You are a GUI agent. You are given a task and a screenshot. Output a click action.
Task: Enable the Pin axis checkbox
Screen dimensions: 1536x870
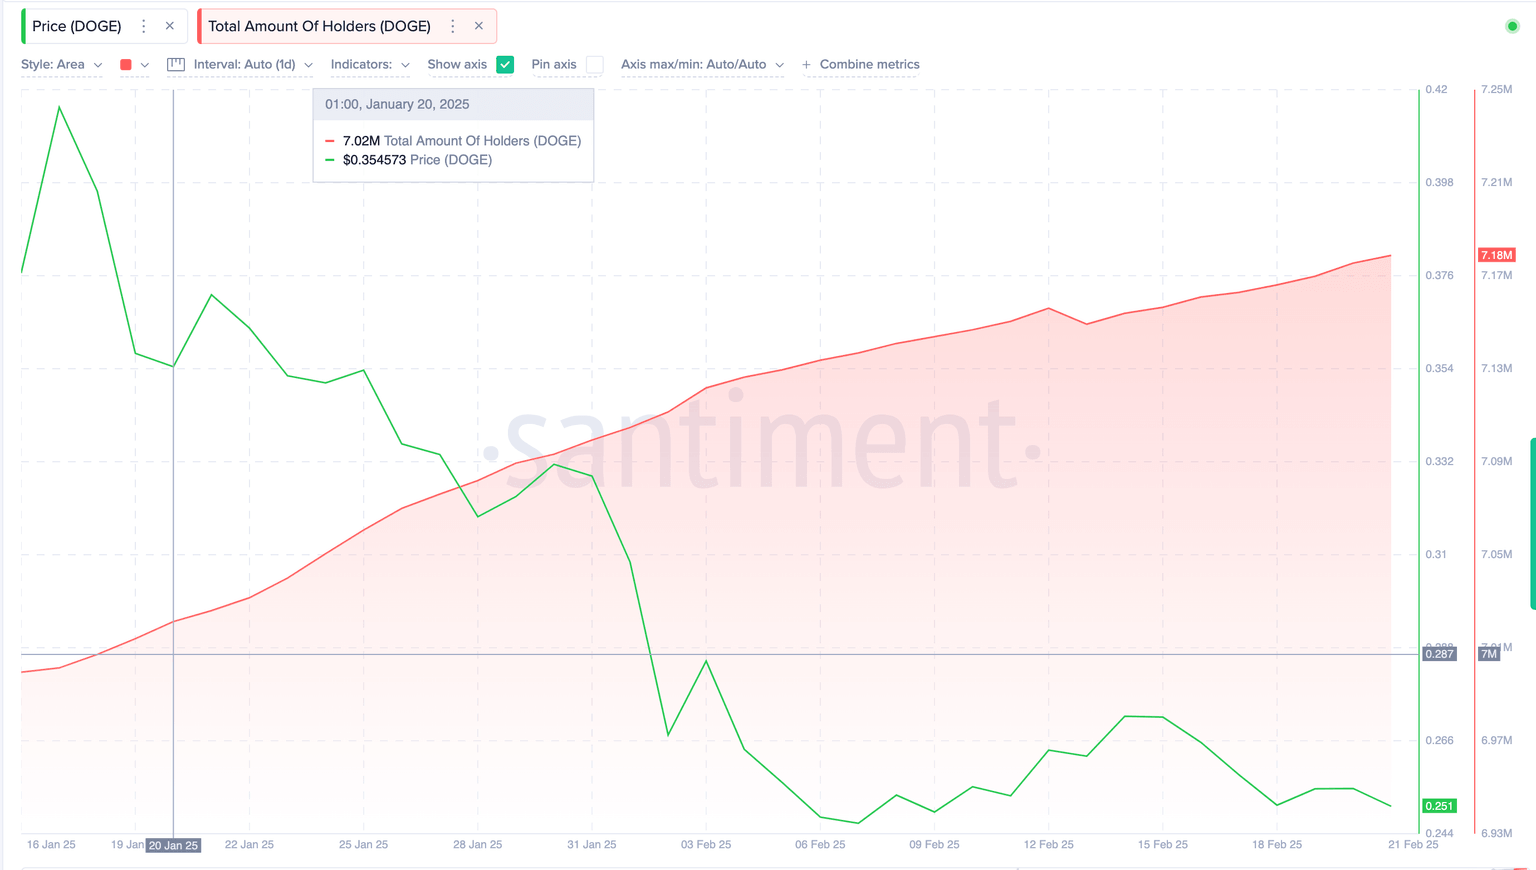click(595, 64)
